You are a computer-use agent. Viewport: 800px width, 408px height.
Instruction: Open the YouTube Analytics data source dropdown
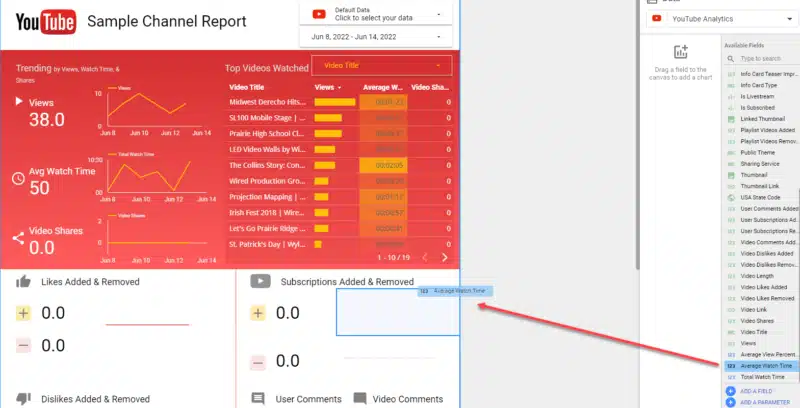click(721, 19)
